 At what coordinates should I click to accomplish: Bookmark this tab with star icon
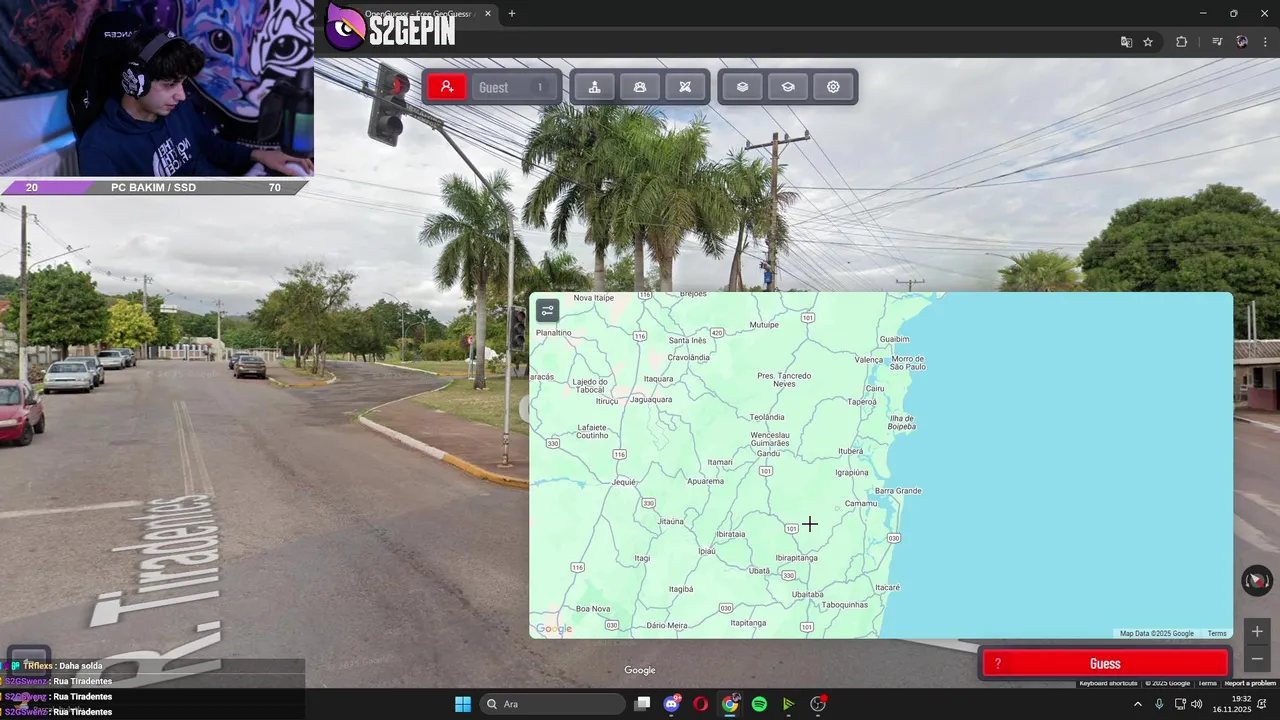click(1148, 42)
